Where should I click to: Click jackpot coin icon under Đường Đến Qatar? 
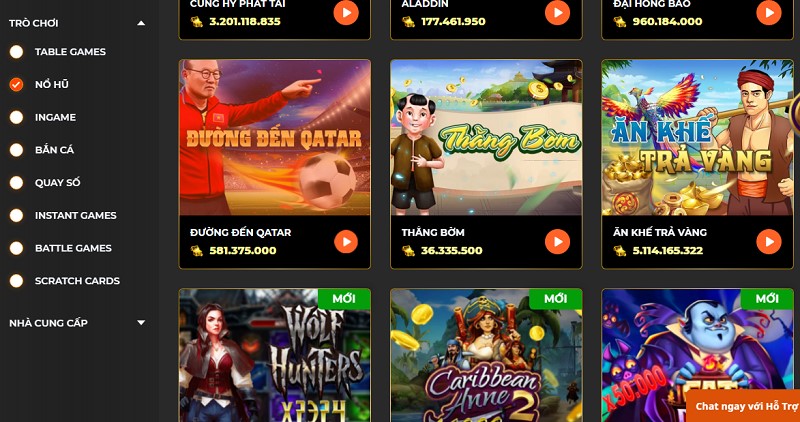pos(196,251)
